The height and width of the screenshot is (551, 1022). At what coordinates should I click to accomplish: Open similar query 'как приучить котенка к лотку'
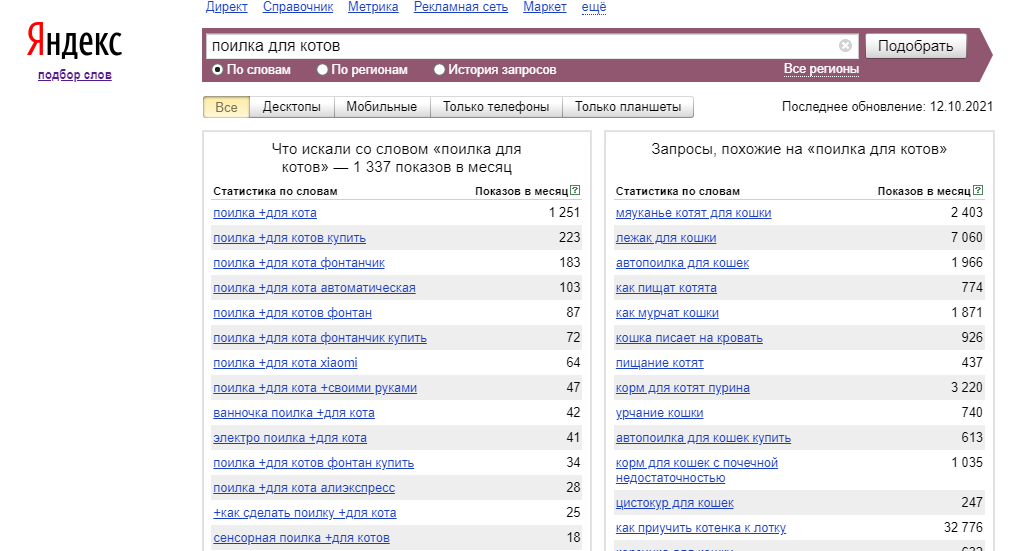(x=701, y=528)
